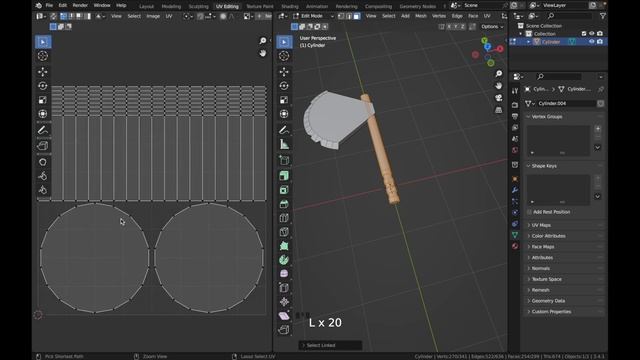640x360 pixels.
Task: Switch to the Texture Paint workspace tab
Action: 260,7
